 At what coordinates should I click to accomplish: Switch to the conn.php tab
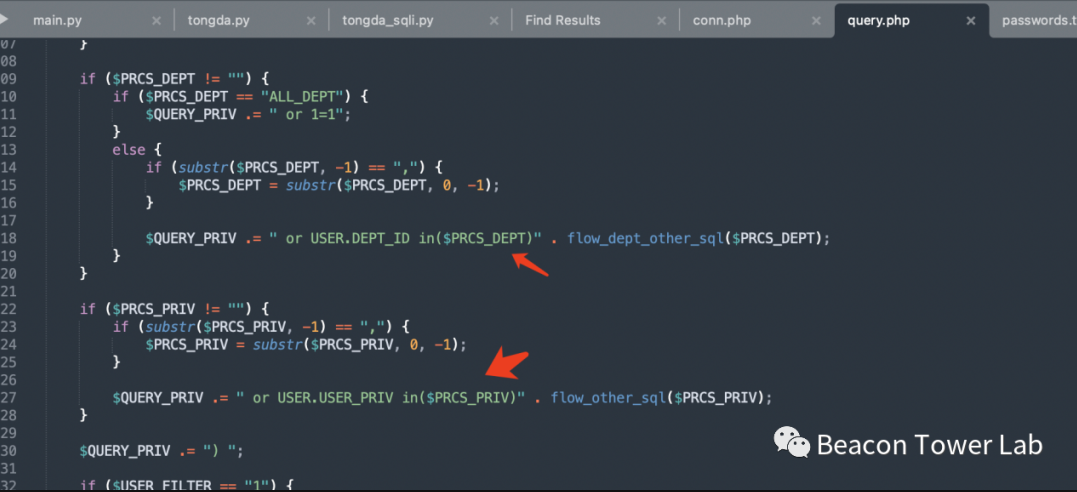722,21
